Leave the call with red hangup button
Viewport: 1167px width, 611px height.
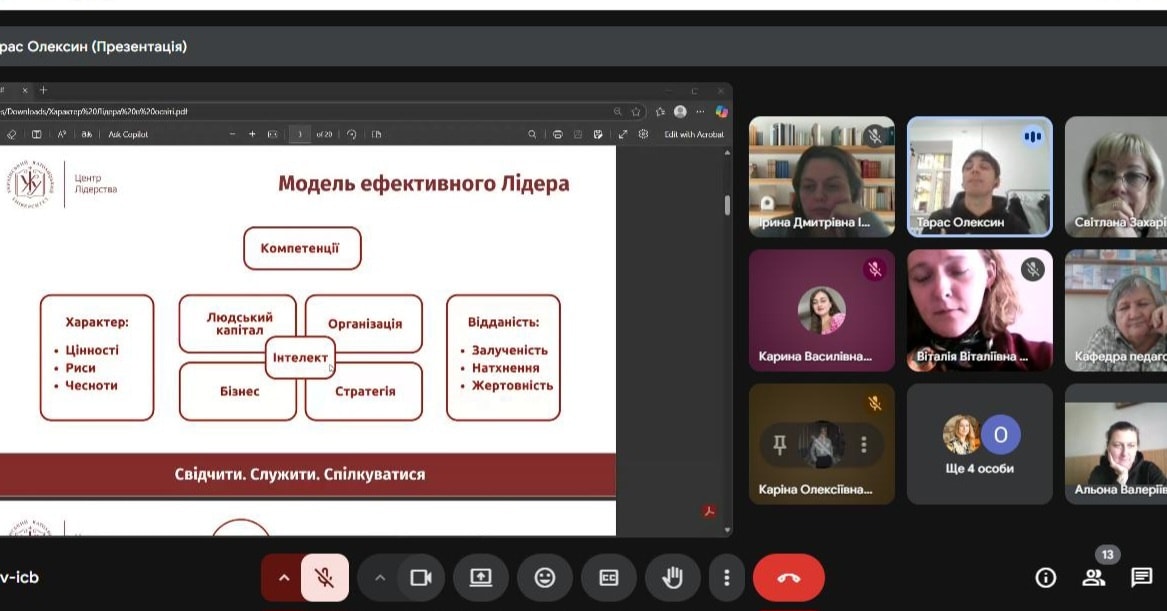pos(789,578)
